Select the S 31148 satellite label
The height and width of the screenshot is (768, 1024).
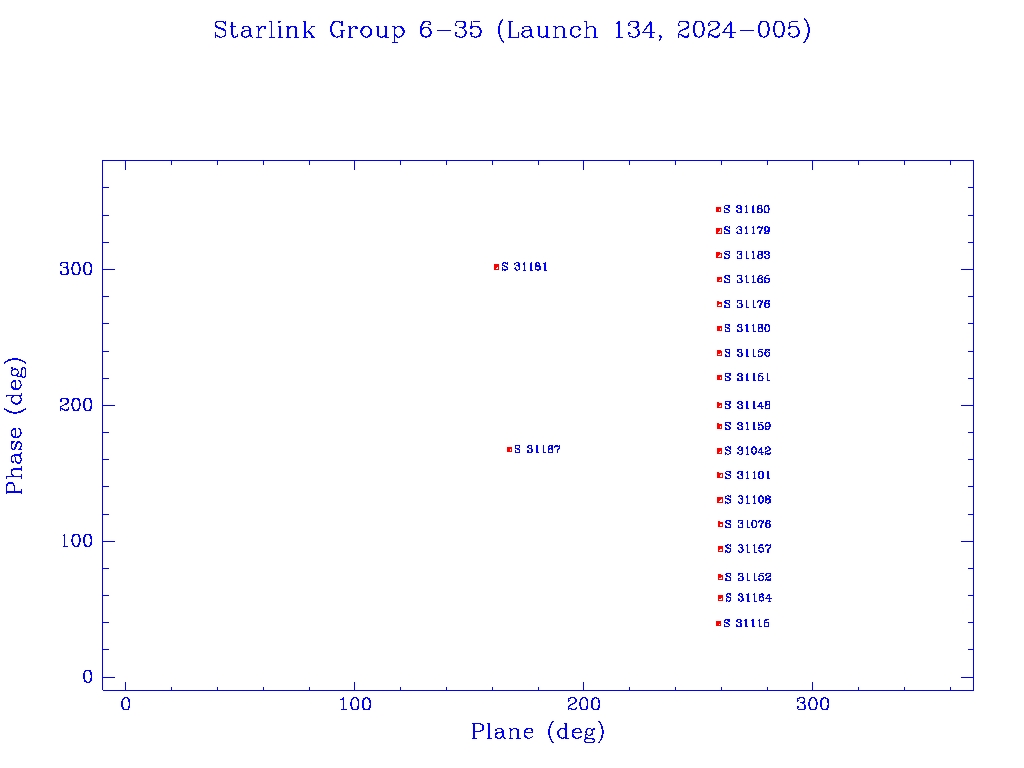tap(747, 406)
